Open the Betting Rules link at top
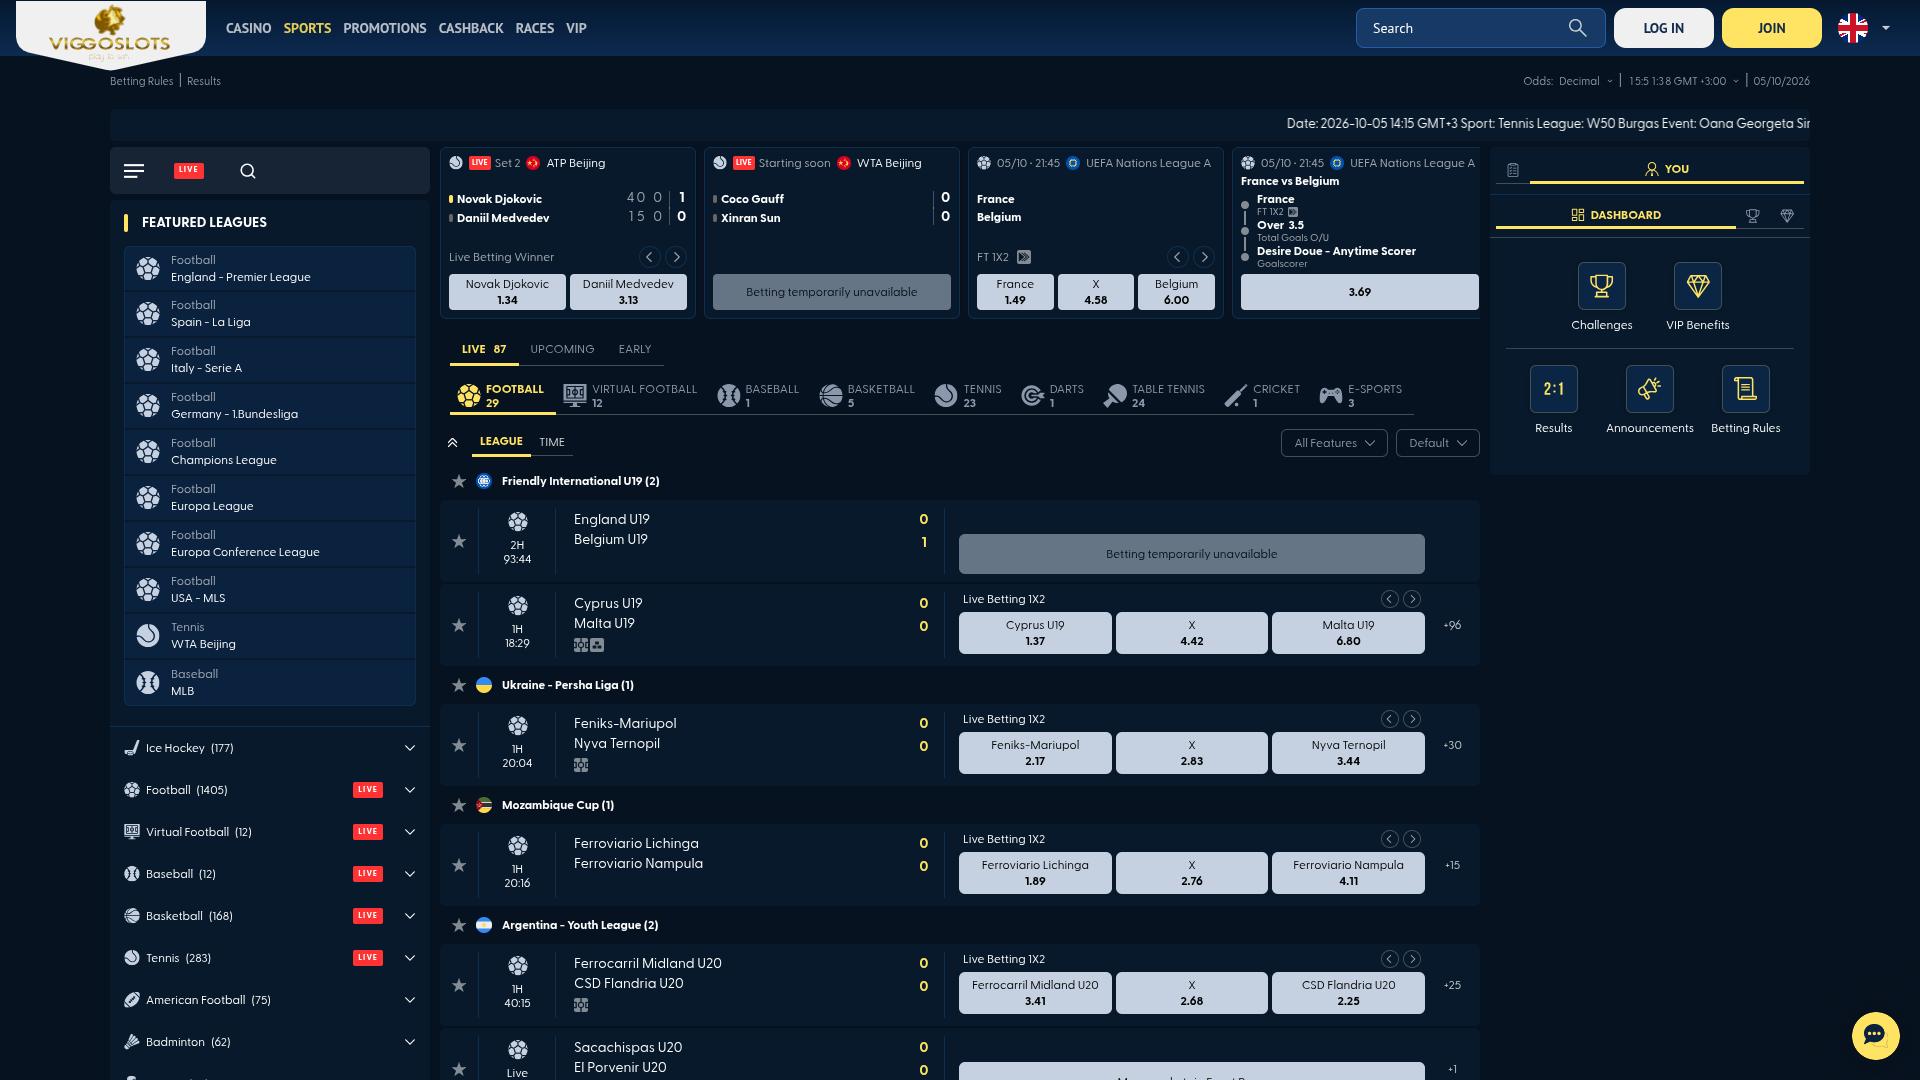Screen dimensions: 1920x1080 (141, 81)
